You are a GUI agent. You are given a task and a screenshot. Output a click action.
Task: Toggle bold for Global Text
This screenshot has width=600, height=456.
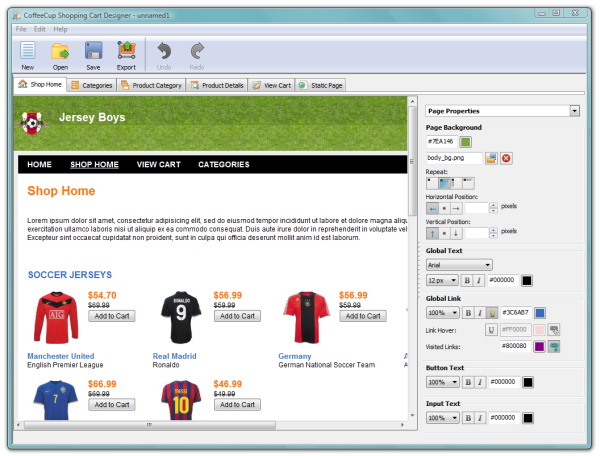(x=467, y=280)
